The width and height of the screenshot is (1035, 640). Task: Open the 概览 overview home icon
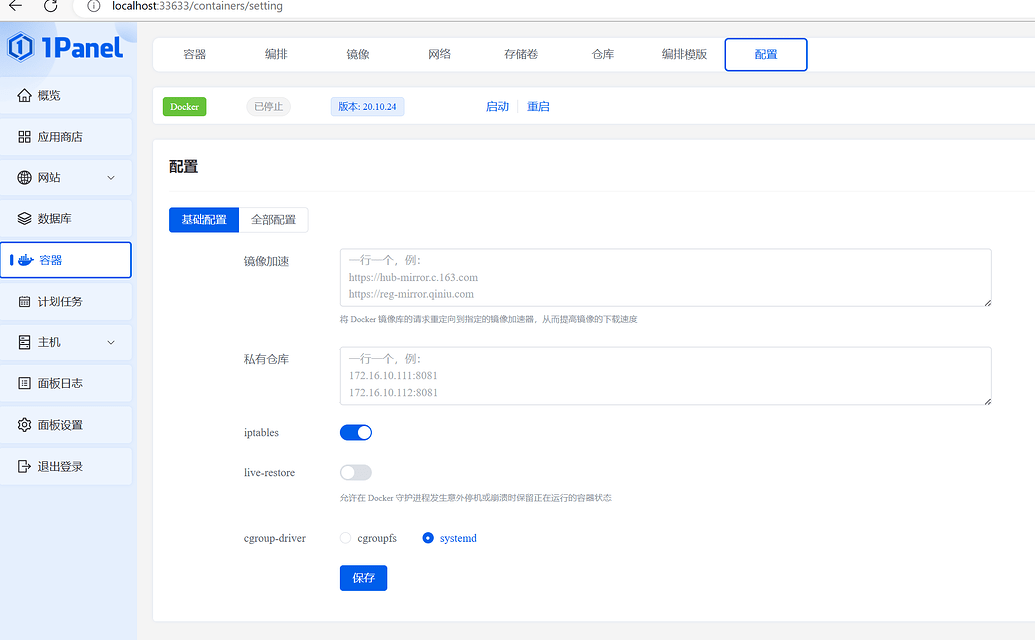click(24, 96)
